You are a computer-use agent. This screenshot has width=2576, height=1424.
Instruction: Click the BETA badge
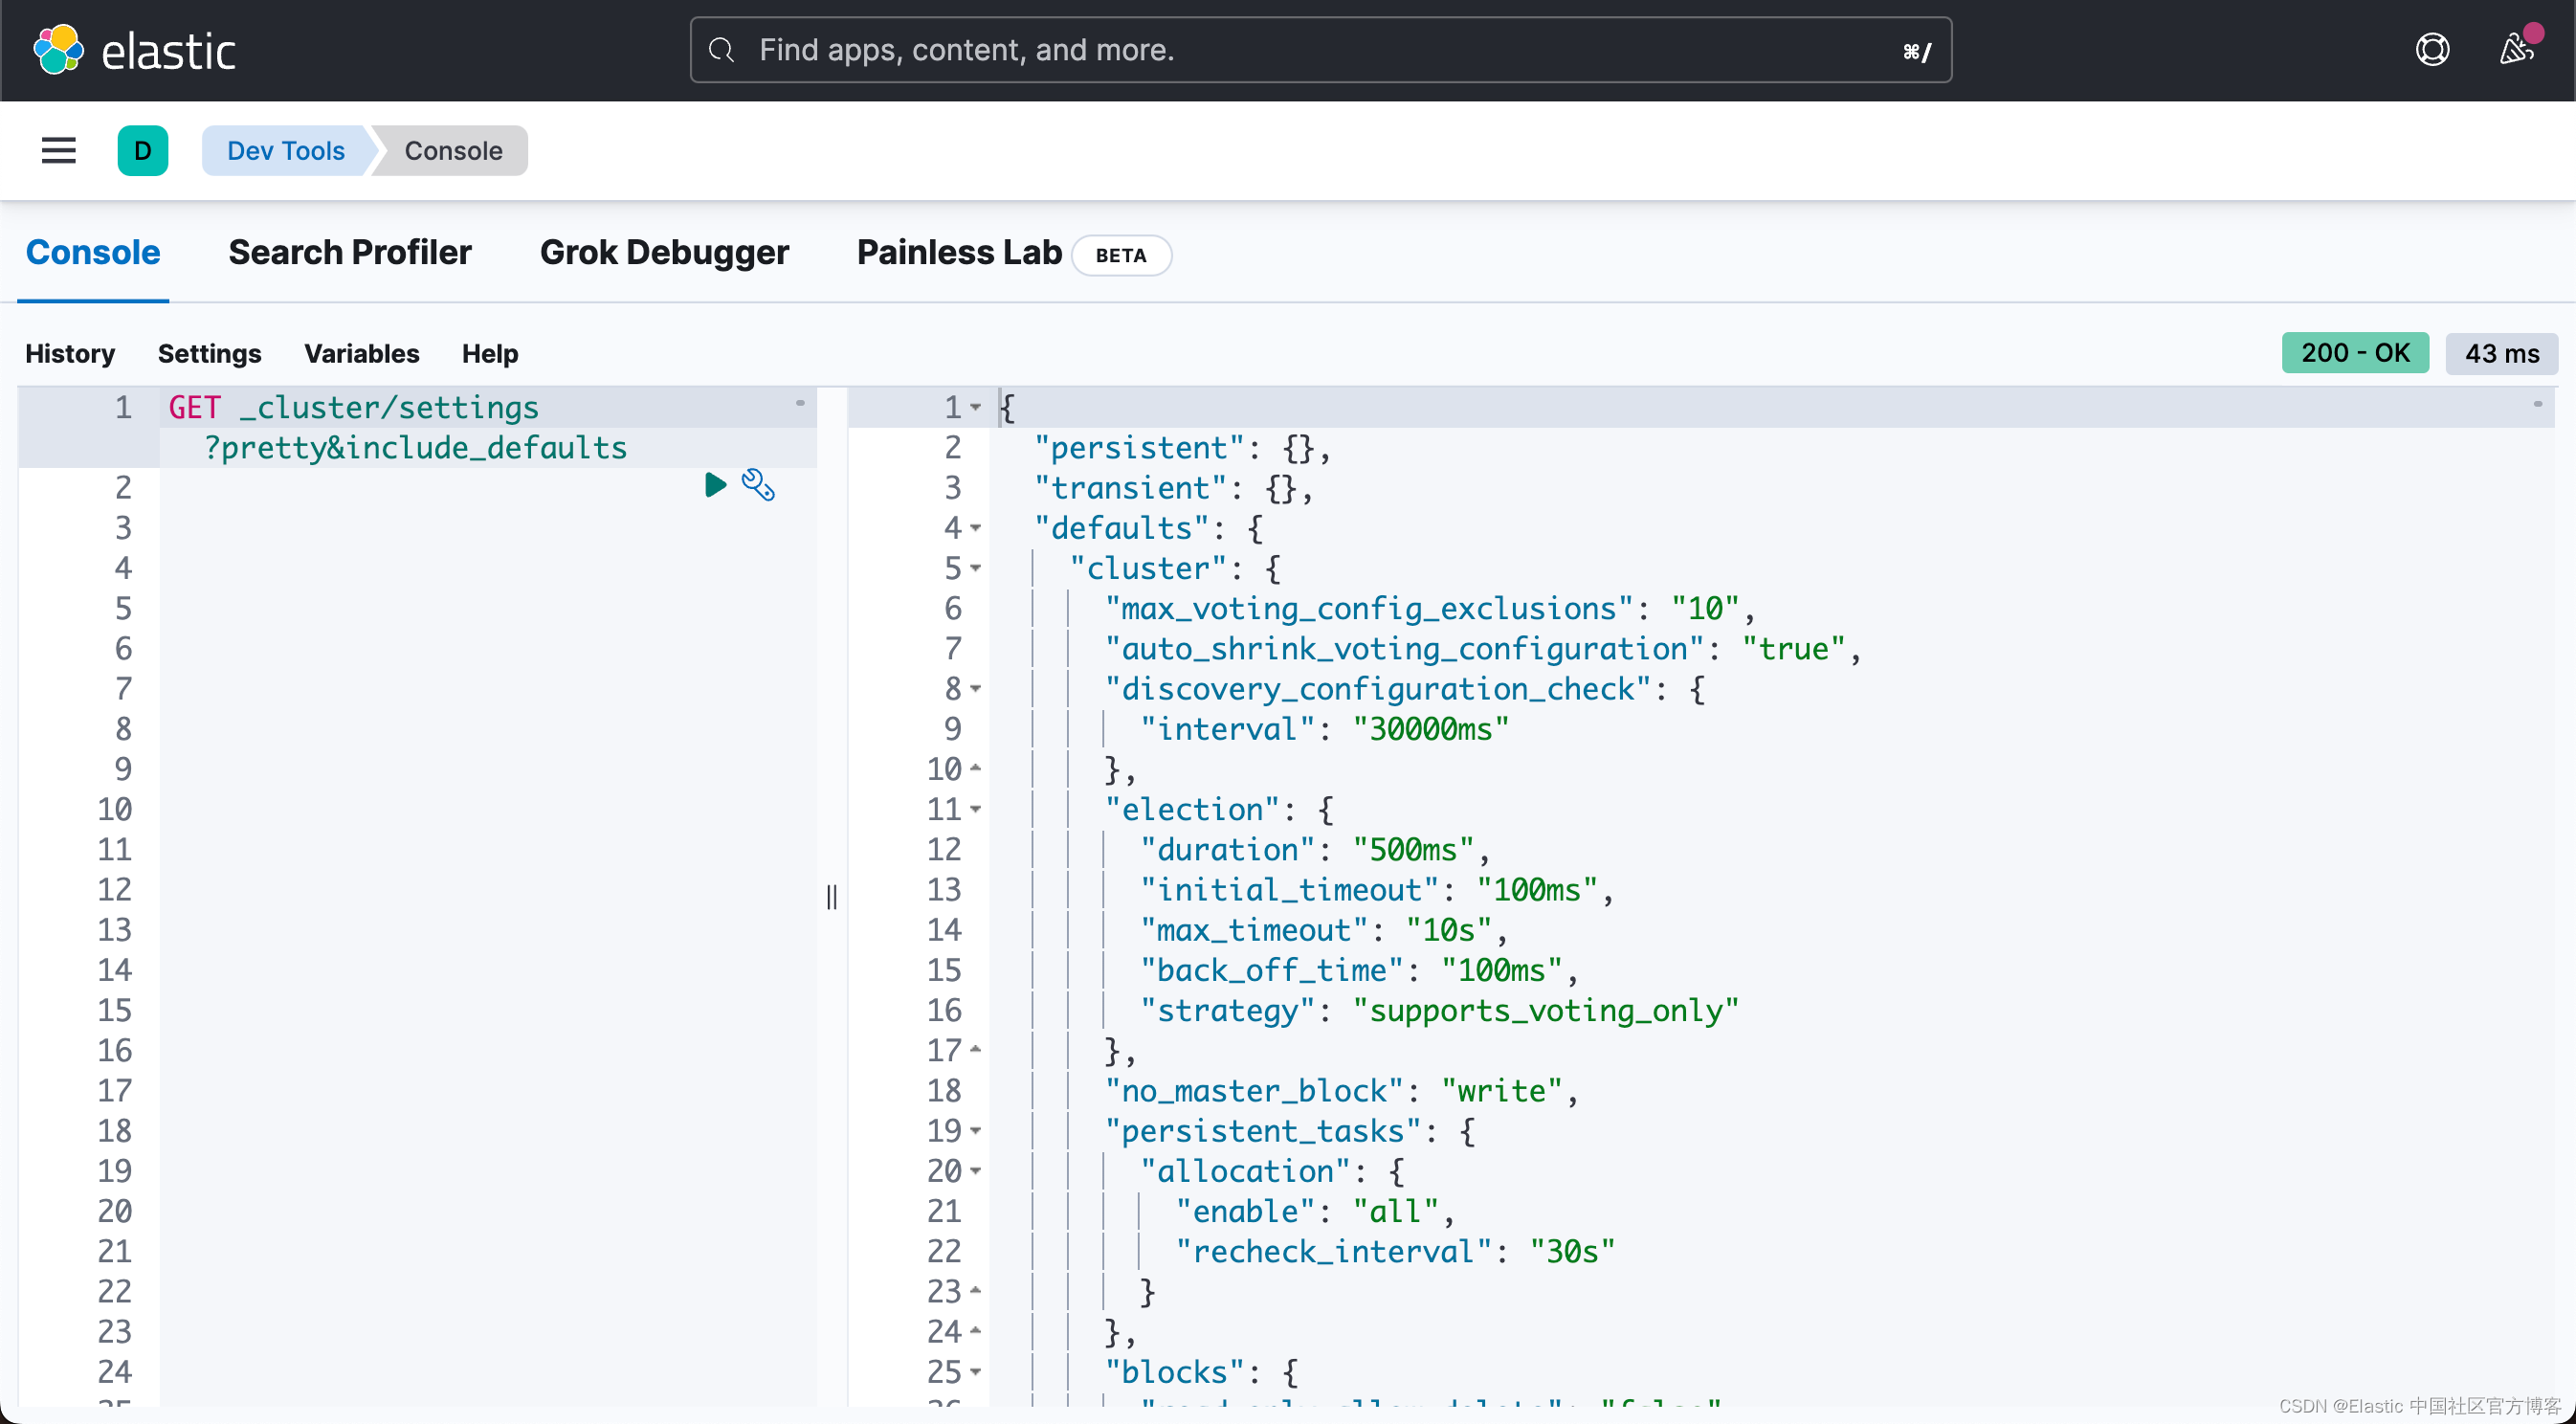click(1121, 255)
